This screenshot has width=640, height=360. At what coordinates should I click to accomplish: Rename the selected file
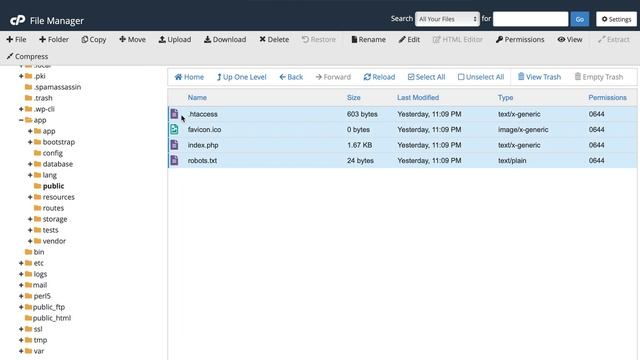[368, 40]
